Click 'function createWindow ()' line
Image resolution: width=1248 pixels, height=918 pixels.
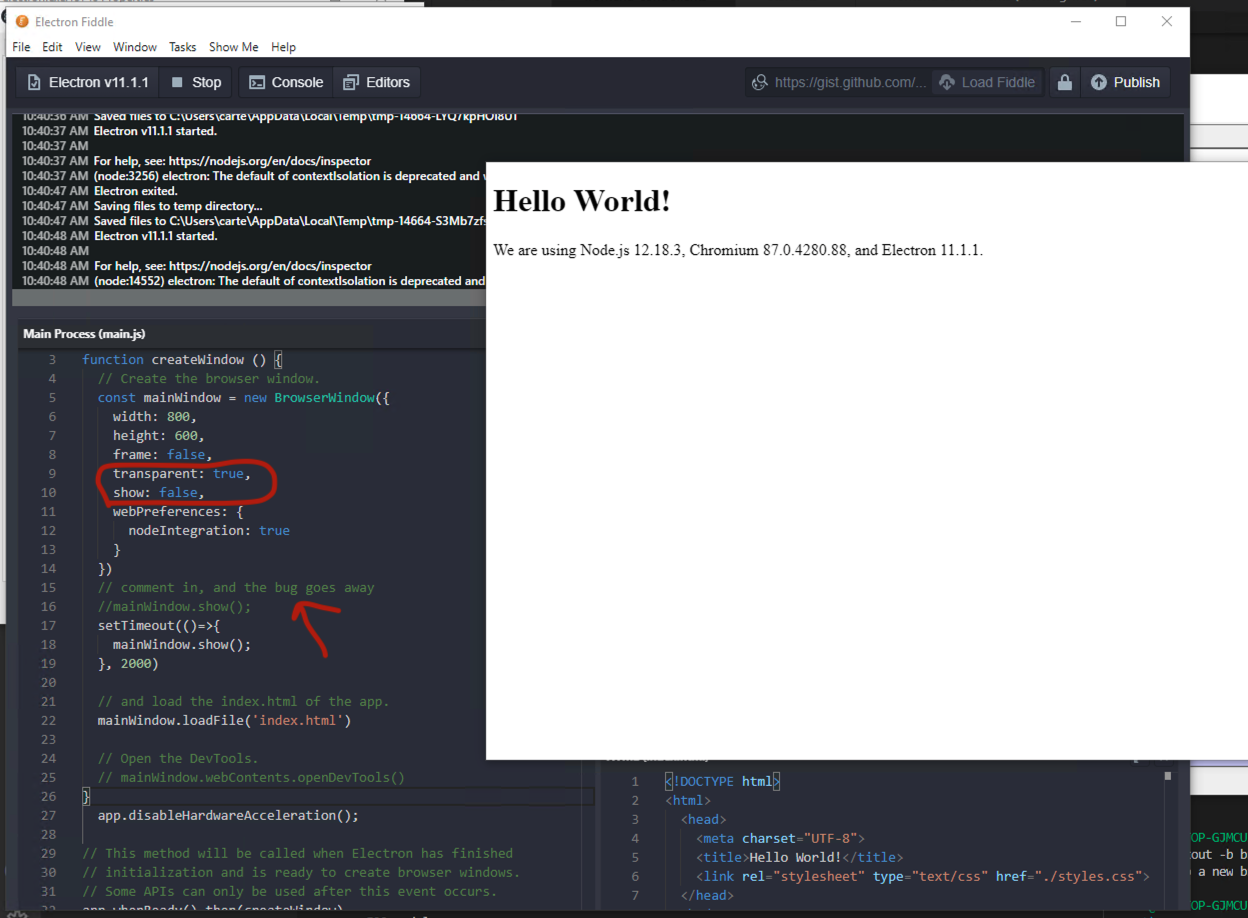tap(183, 359)
